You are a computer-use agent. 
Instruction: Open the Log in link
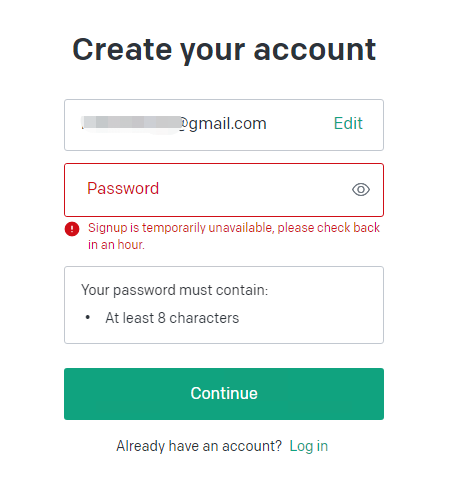pos(309,446)
